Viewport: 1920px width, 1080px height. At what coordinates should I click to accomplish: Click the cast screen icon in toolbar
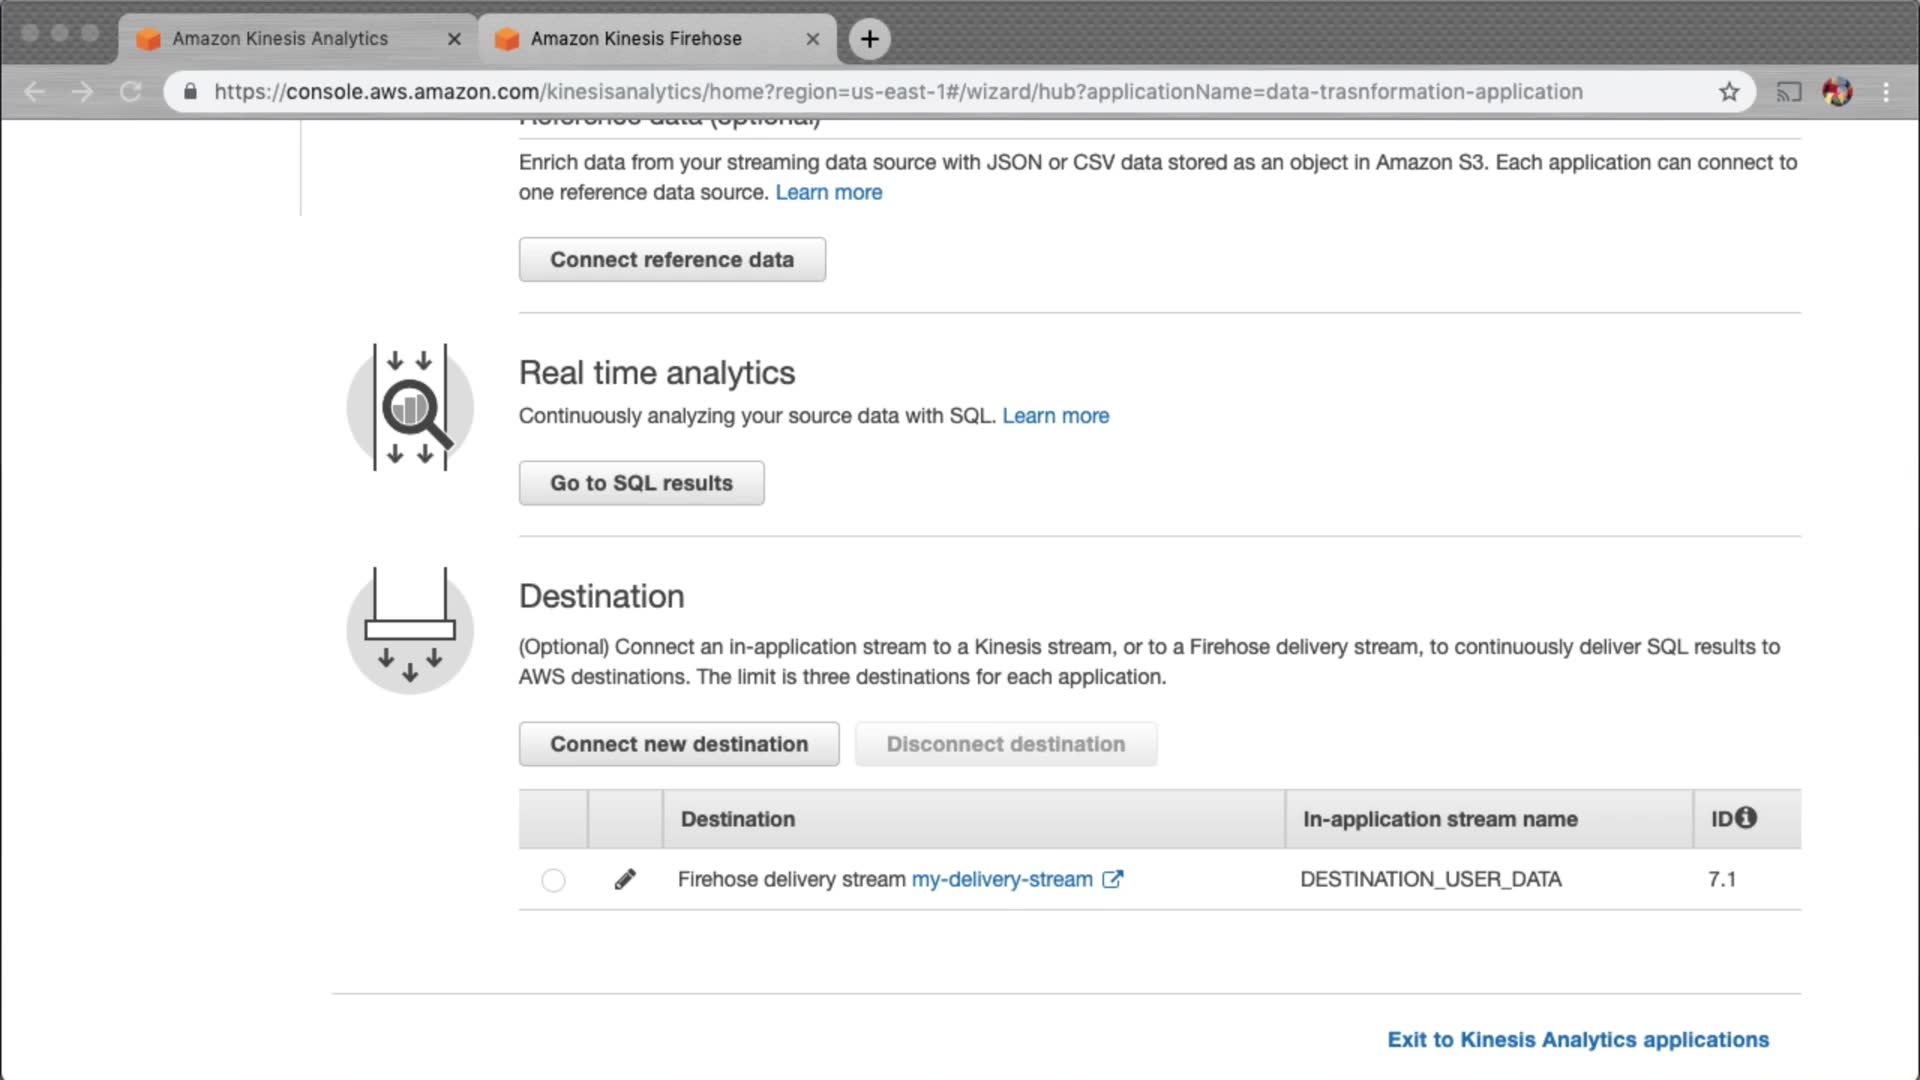1788,92
